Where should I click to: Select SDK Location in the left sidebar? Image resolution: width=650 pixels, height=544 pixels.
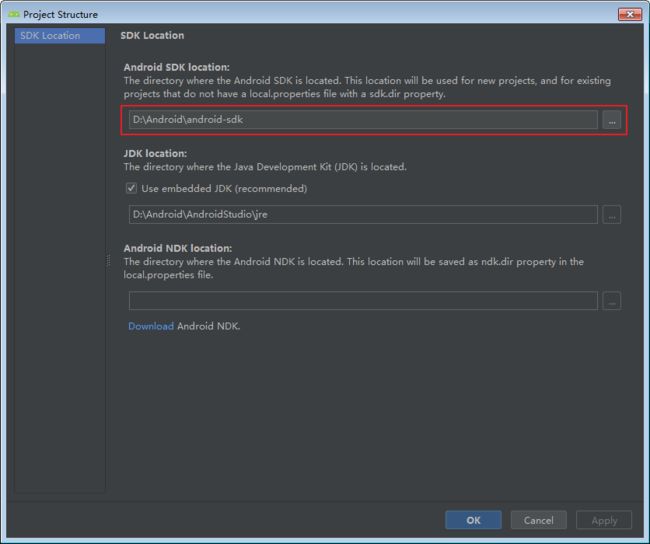click(60, 36)
